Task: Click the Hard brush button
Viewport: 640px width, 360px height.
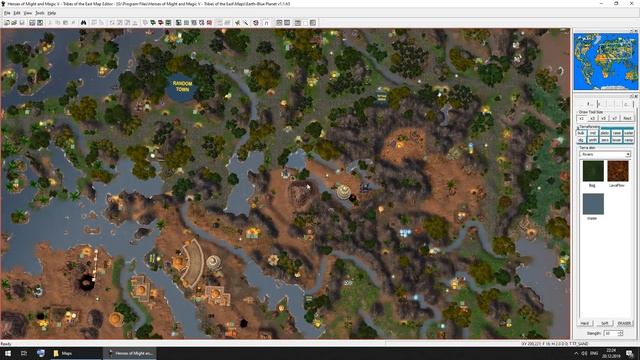Action: pyautogui.click(x=584, y=323)
